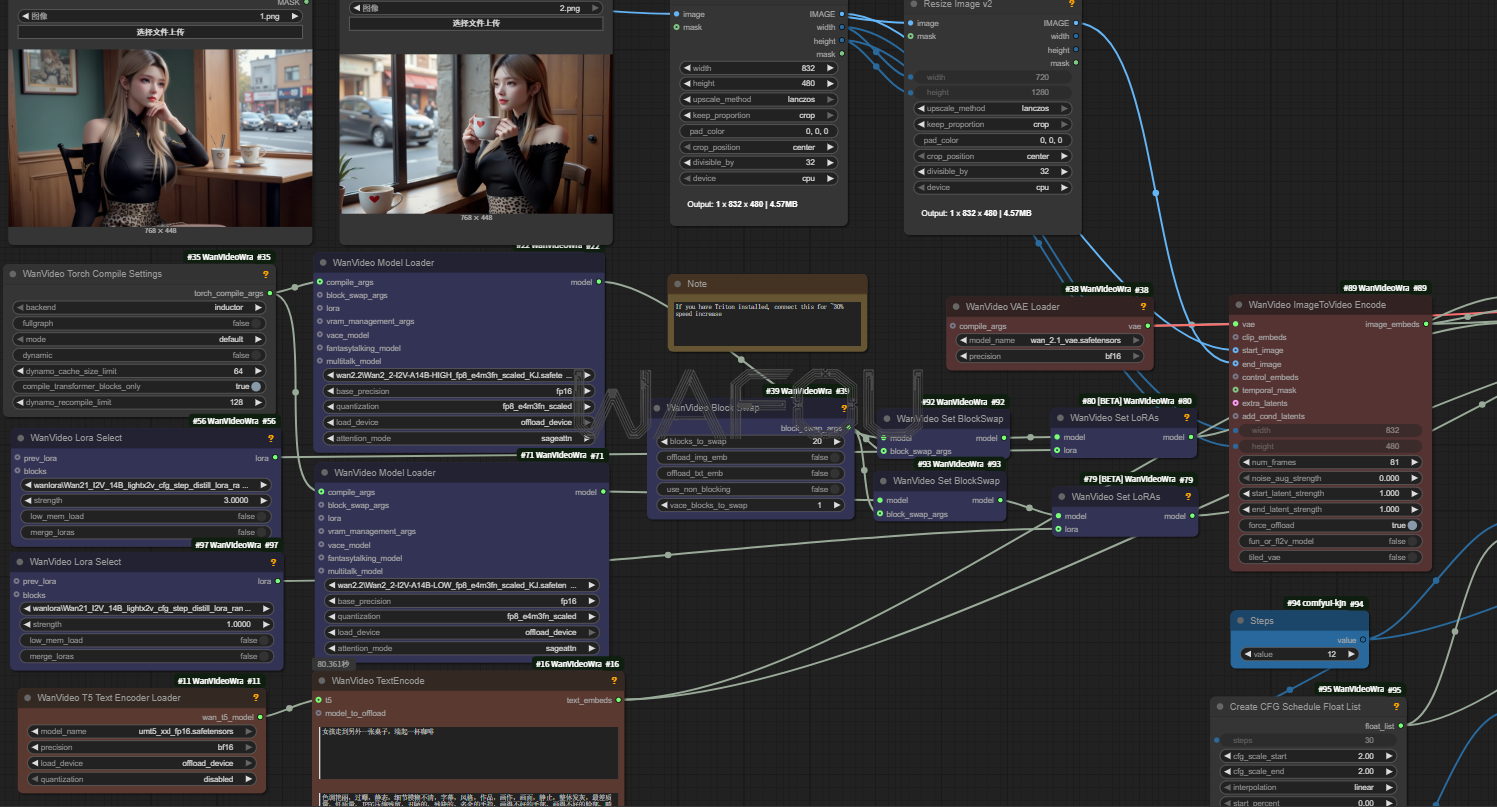
Task: Click the noise_aug_strength 0.000 field
Action: [x=1331, y=478]
